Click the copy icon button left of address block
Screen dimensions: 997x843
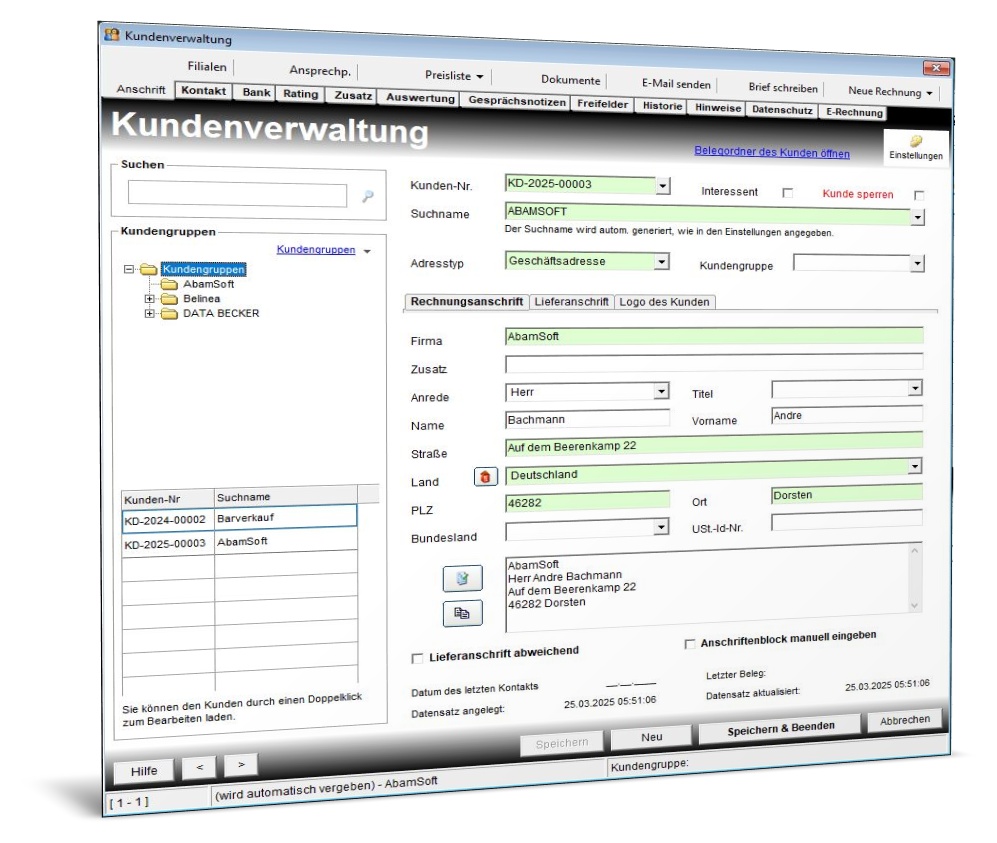462,613
